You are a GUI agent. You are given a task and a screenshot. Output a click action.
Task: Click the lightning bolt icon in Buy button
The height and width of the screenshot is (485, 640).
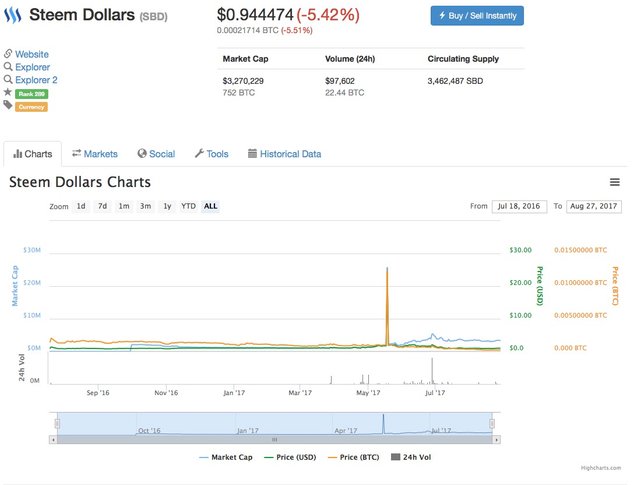[442, 16]
